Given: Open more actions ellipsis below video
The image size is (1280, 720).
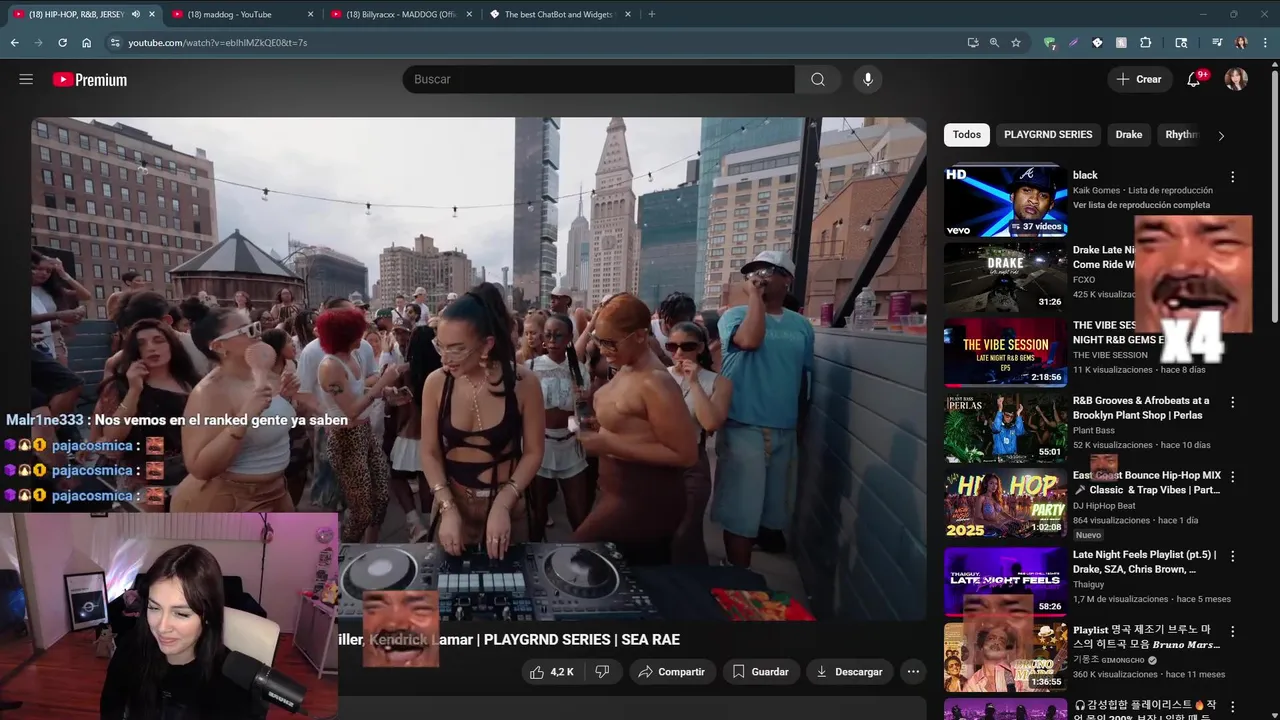Looking at the screenshot, I should 913,672.
